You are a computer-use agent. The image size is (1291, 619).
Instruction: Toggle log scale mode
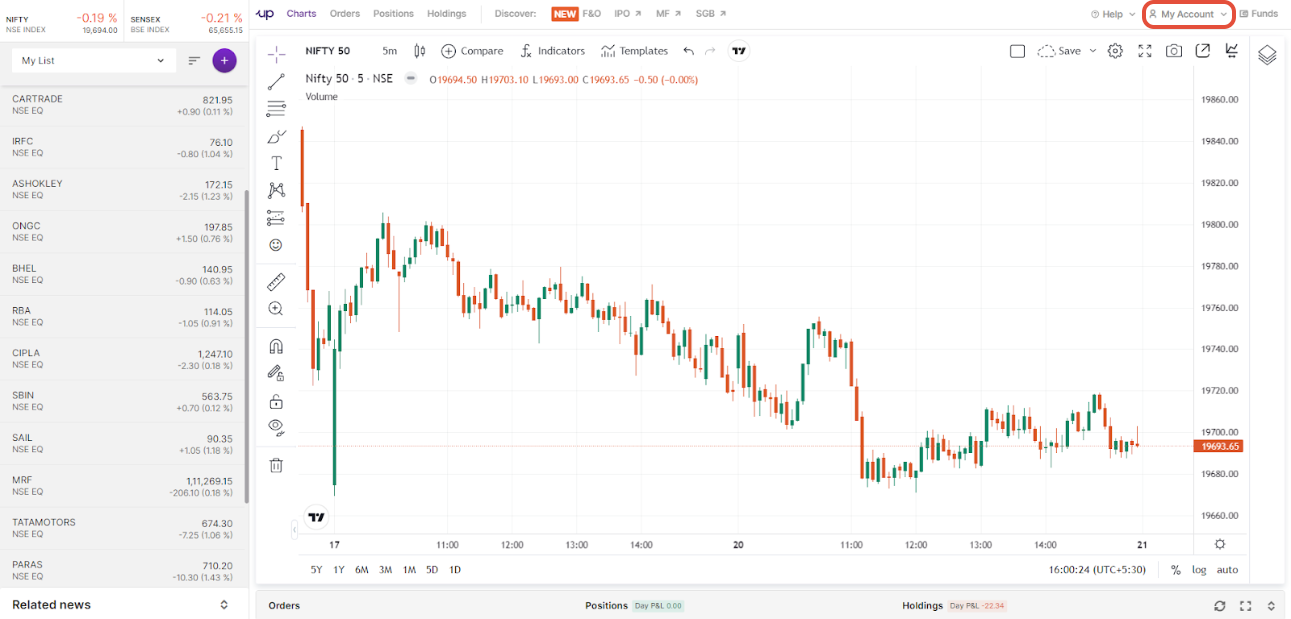point(1199,570)
